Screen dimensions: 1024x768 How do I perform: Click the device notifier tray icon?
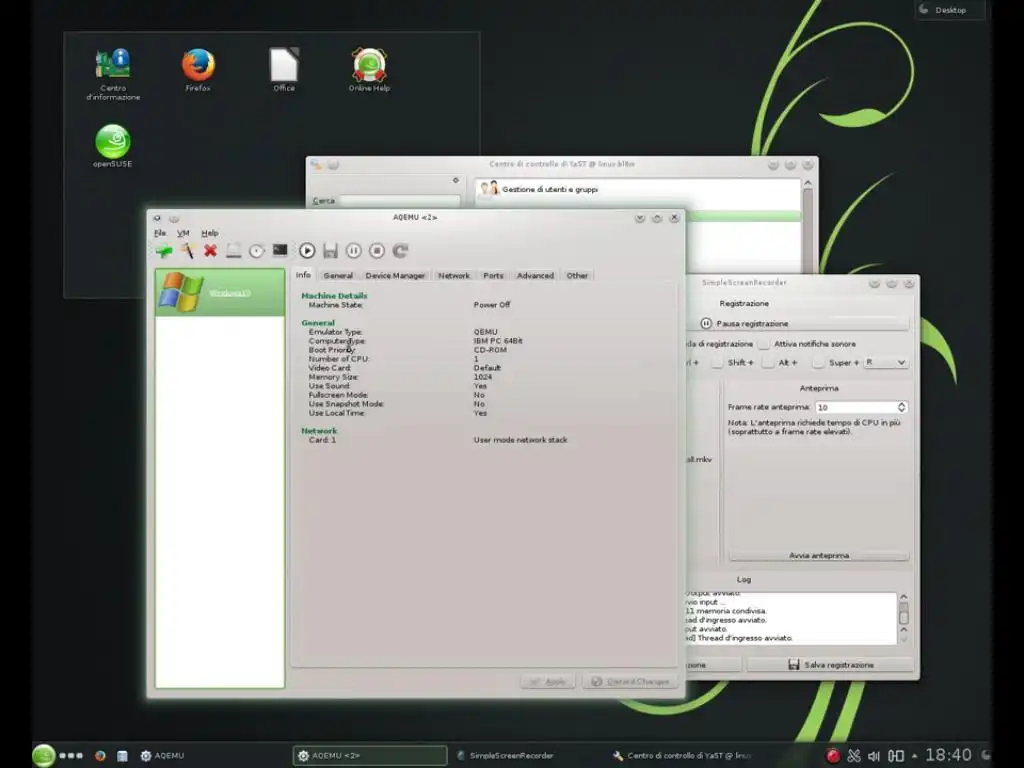point(896,756)
